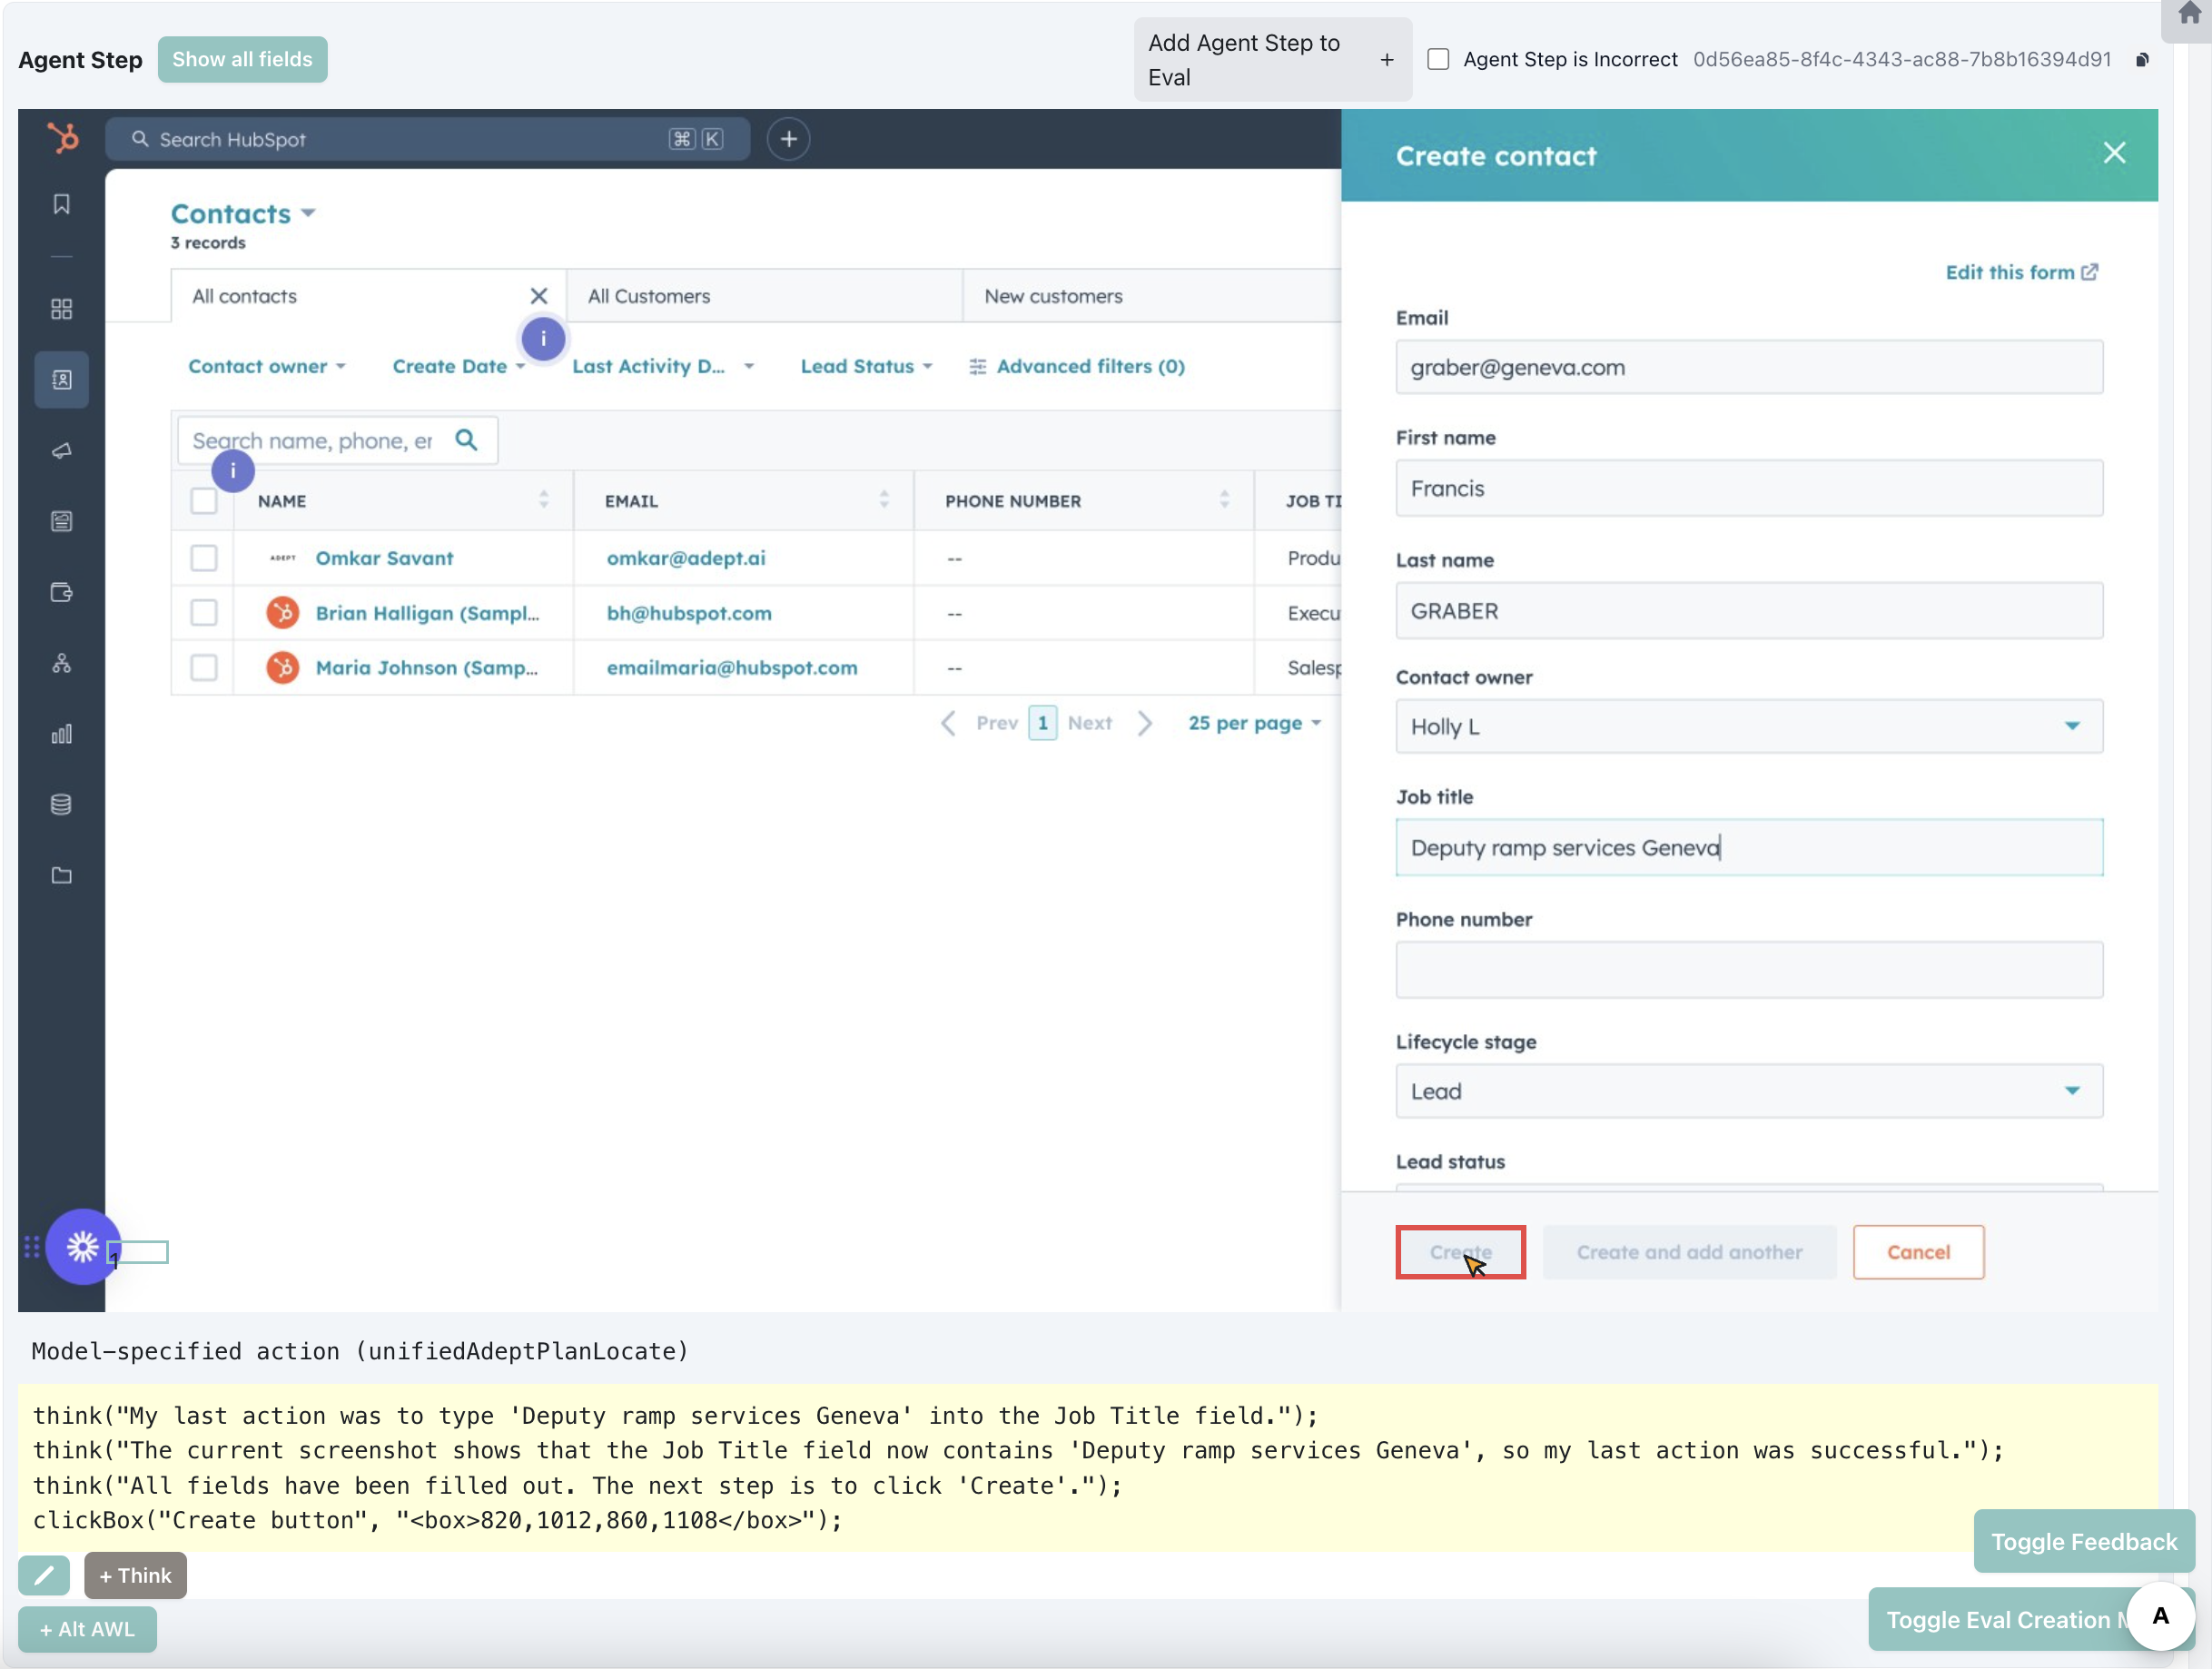Switch to the New customers tab

[1053, 296]
